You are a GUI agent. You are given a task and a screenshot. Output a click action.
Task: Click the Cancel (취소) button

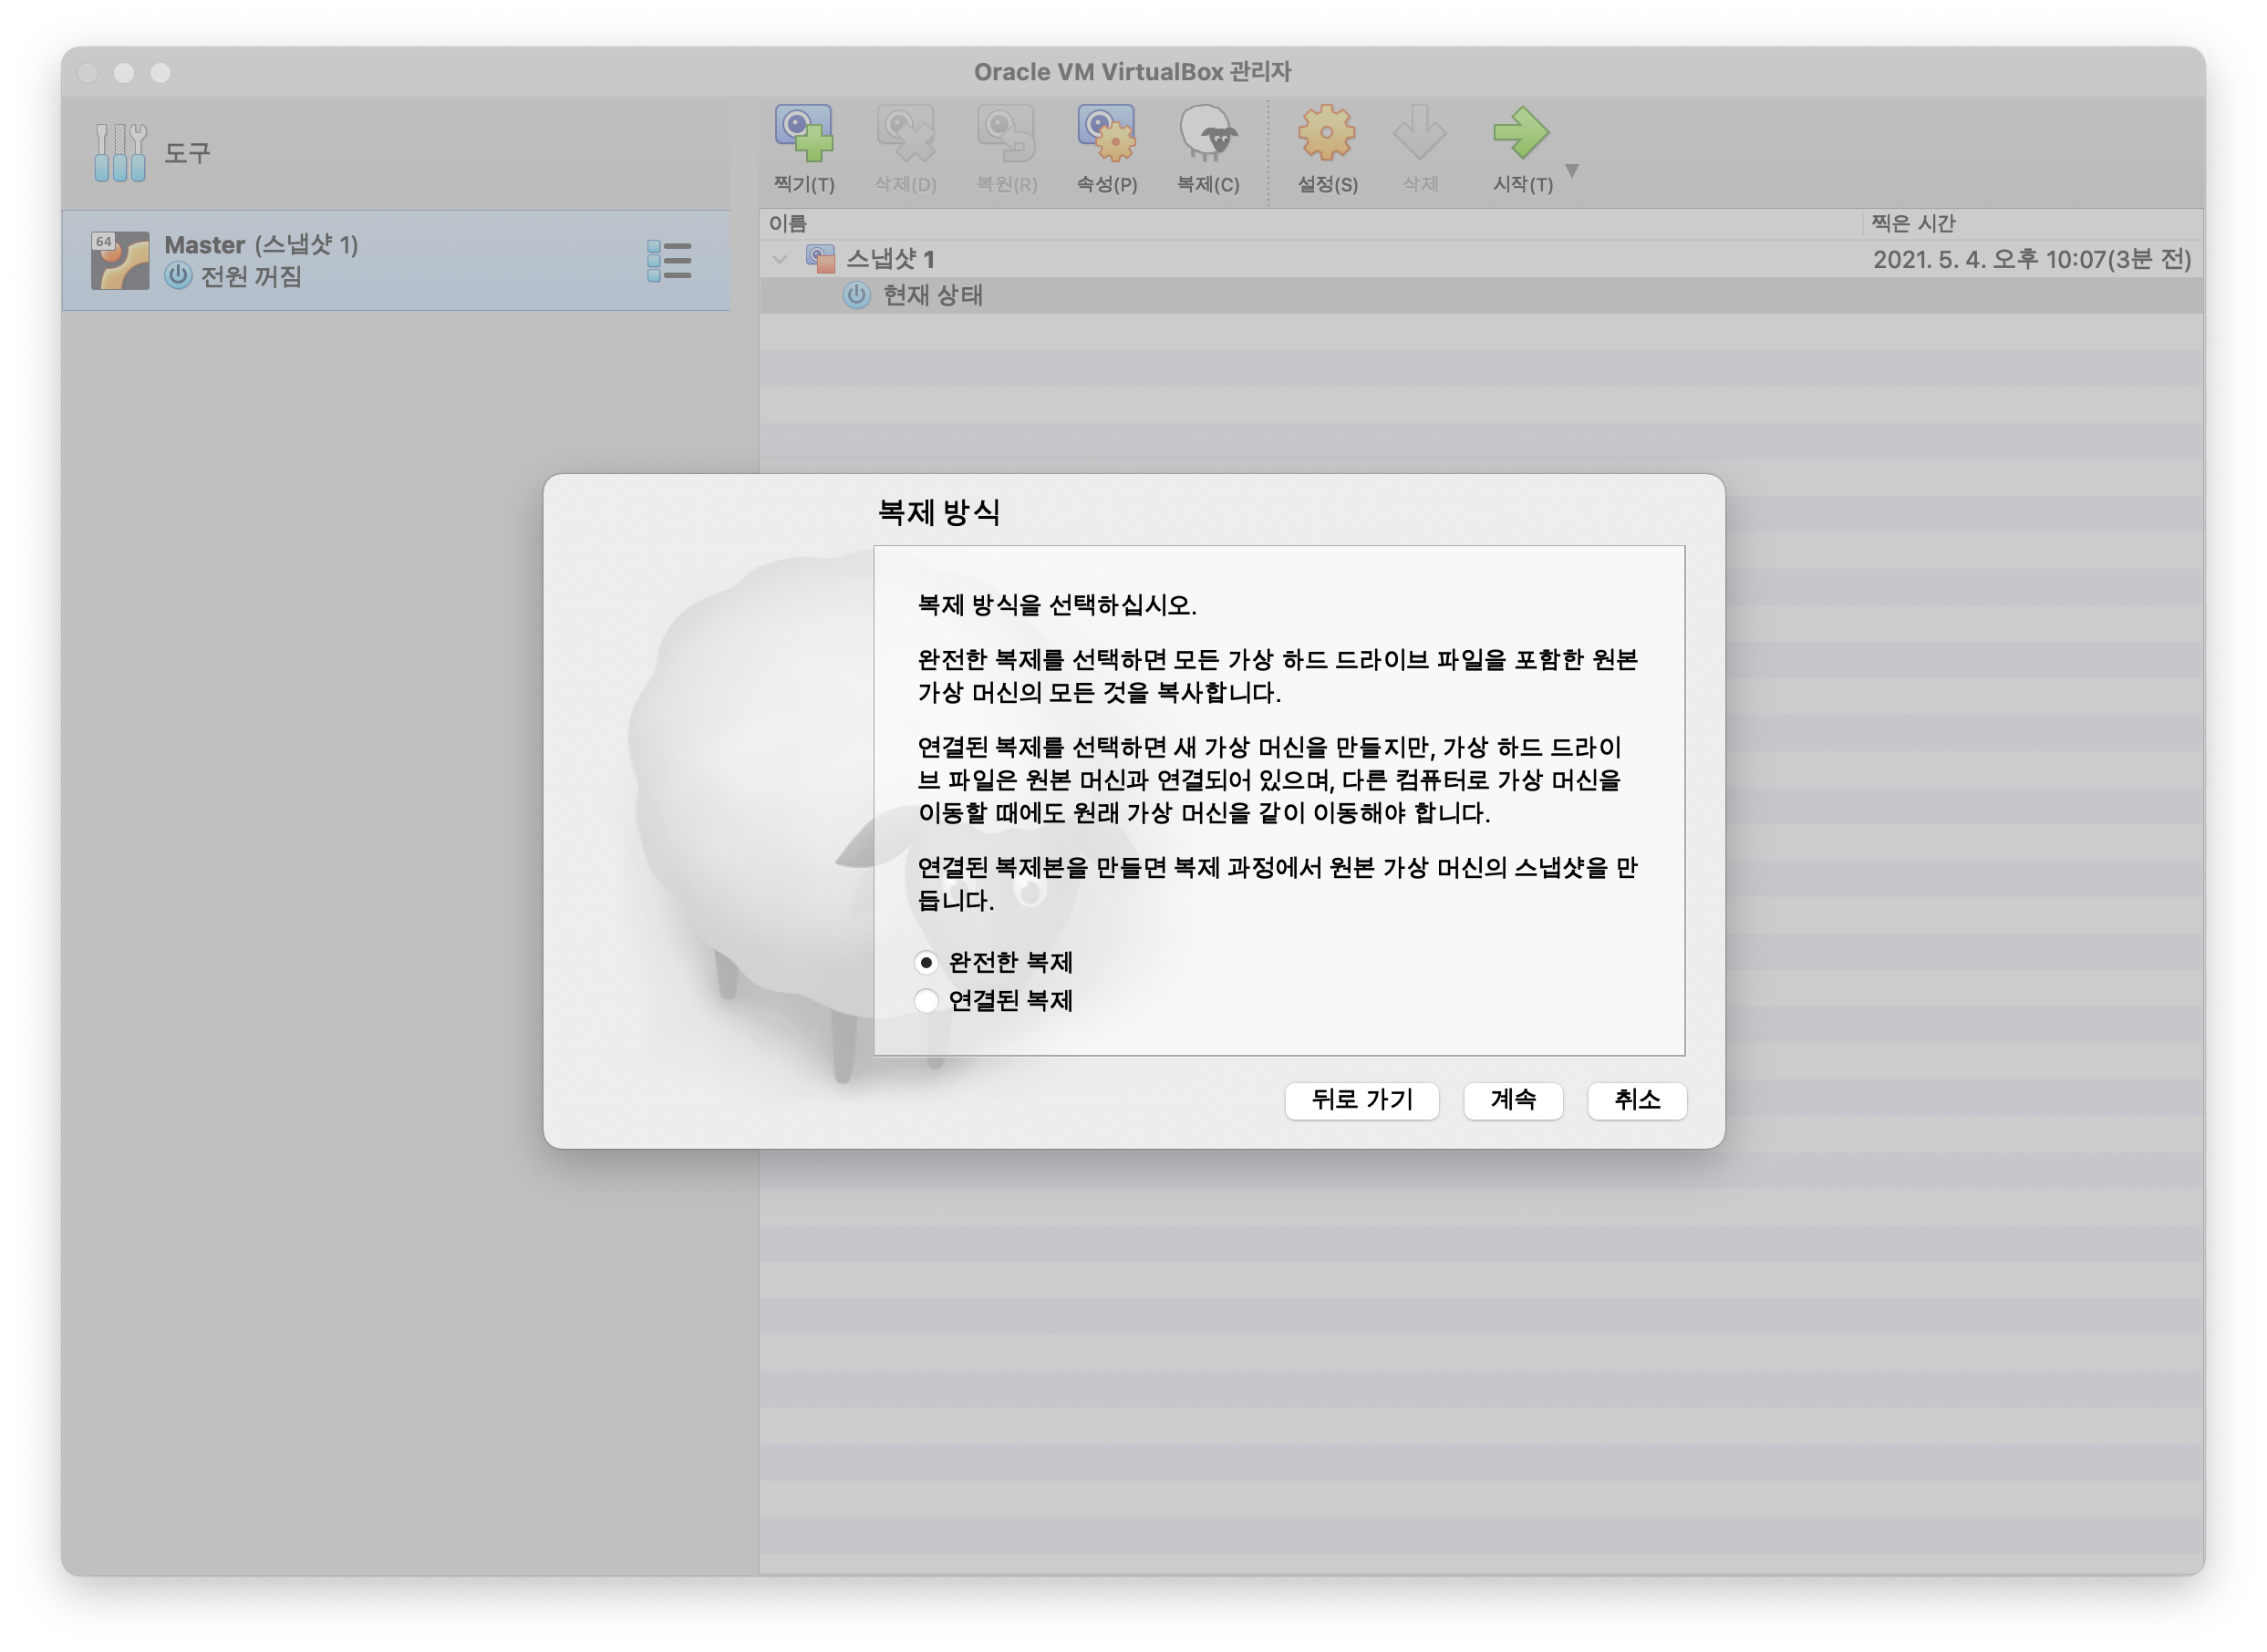click(1637, 1100)
